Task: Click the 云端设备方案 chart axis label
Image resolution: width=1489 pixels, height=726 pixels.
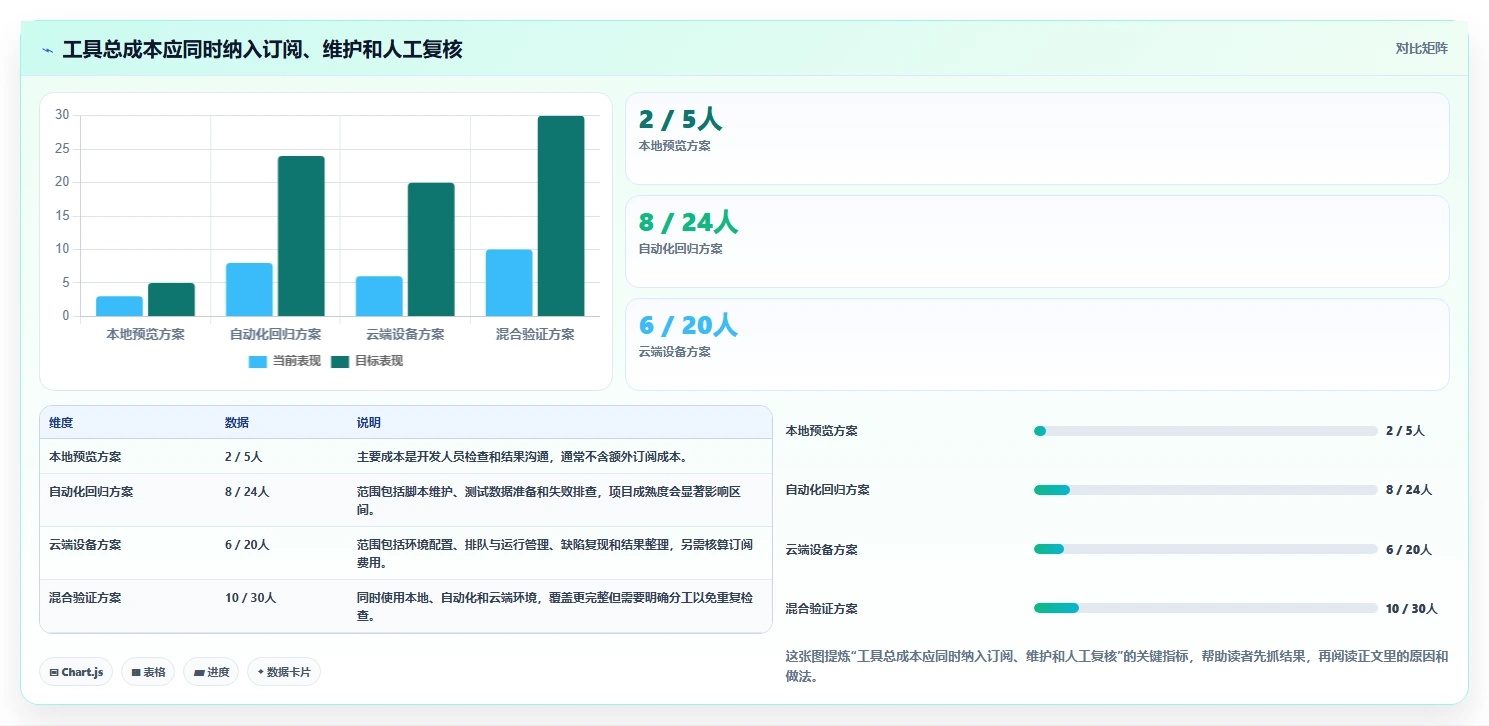Action: coord(405,334)
